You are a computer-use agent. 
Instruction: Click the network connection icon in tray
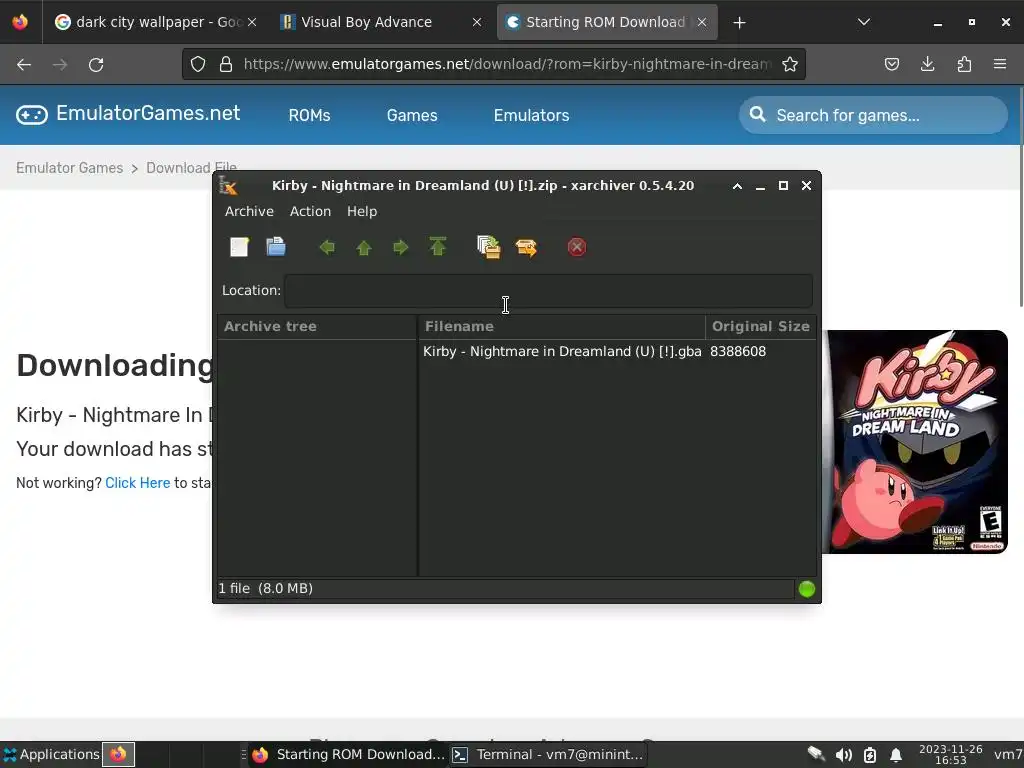point(816,754)
